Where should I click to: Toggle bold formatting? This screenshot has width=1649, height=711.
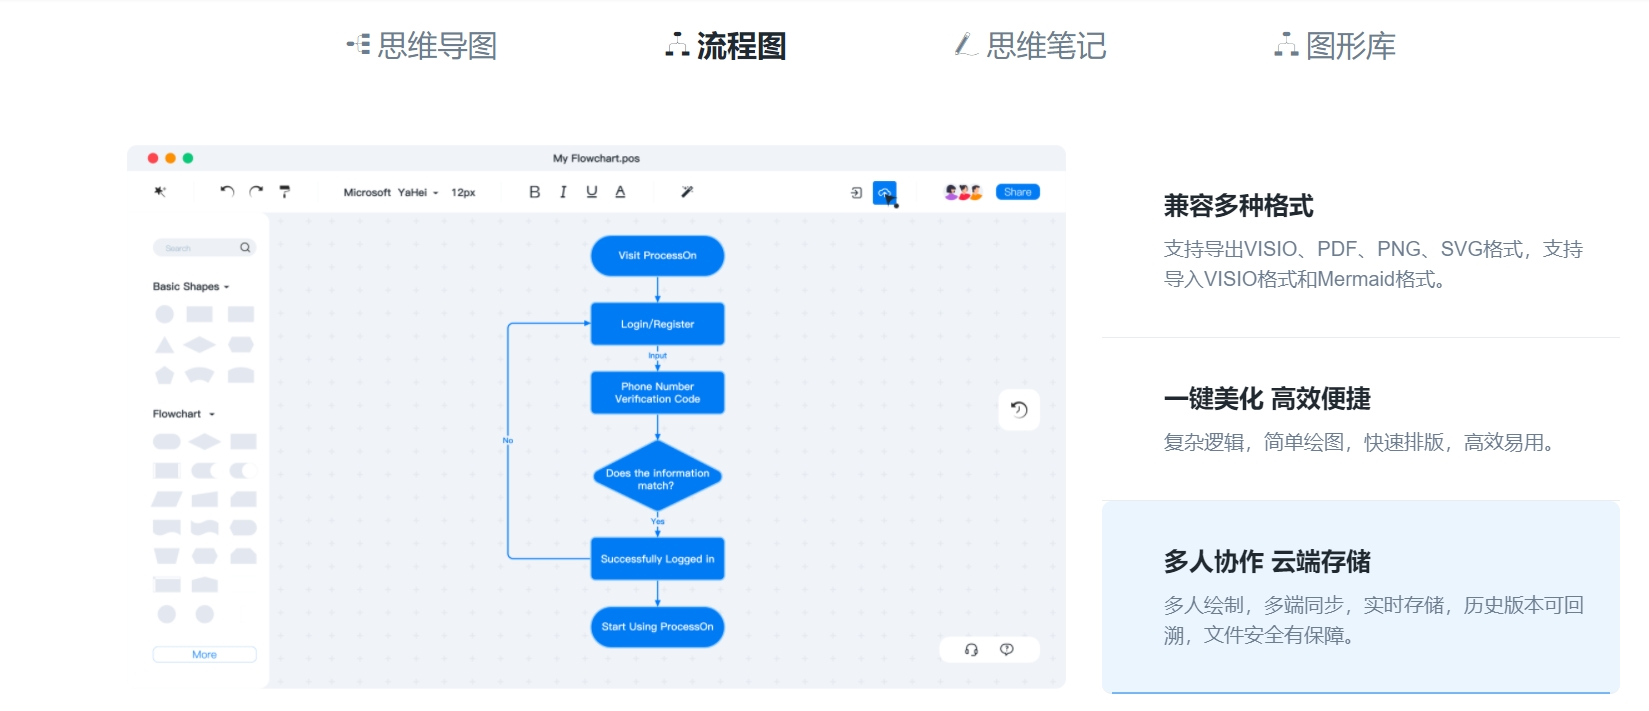[534, 192]
